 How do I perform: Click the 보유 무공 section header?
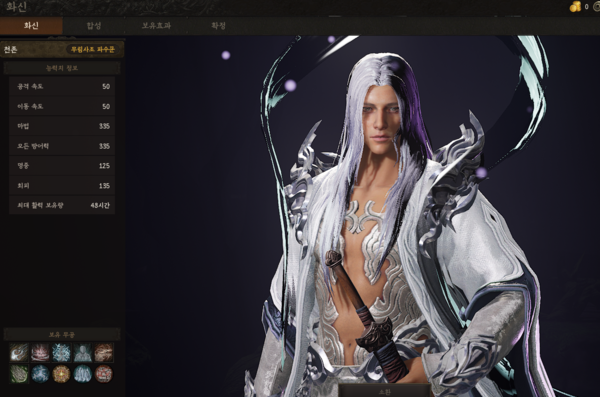(x=62, y=334)
